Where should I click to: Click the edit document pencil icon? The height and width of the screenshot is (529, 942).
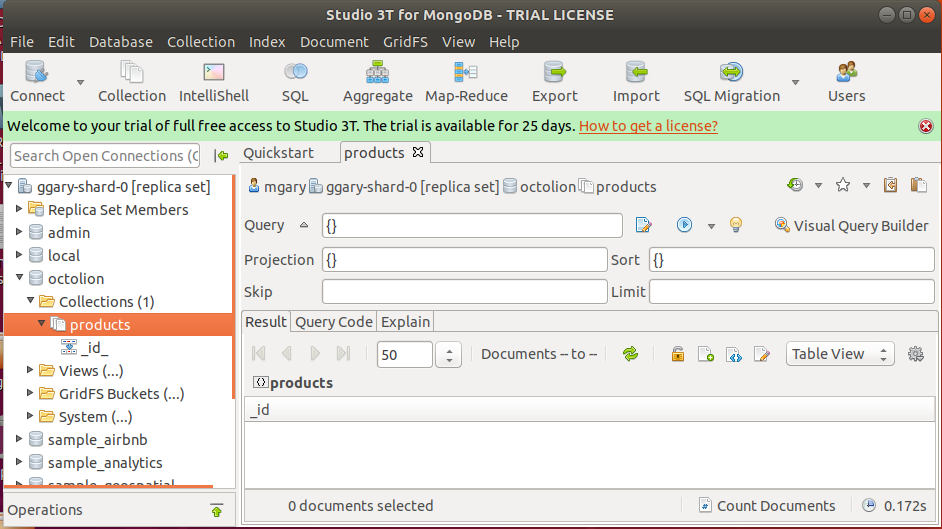click(762, 354)
